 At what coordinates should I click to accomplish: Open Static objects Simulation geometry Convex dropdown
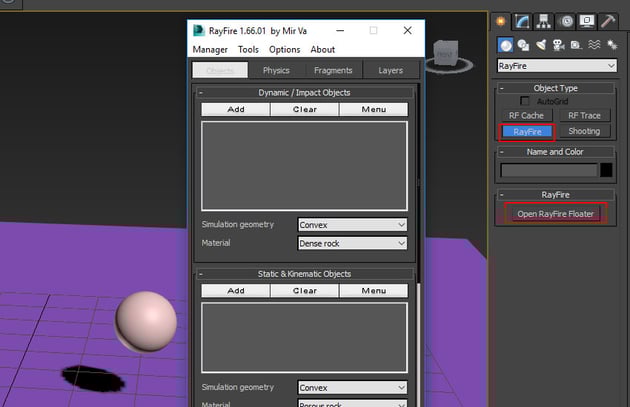click(352, 388)
